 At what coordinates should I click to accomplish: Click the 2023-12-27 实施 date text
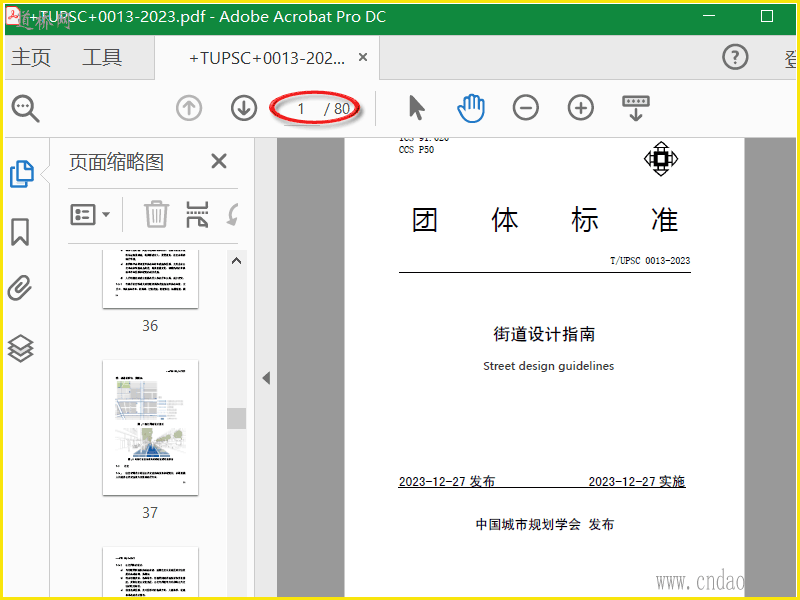(x=637, y=482)
